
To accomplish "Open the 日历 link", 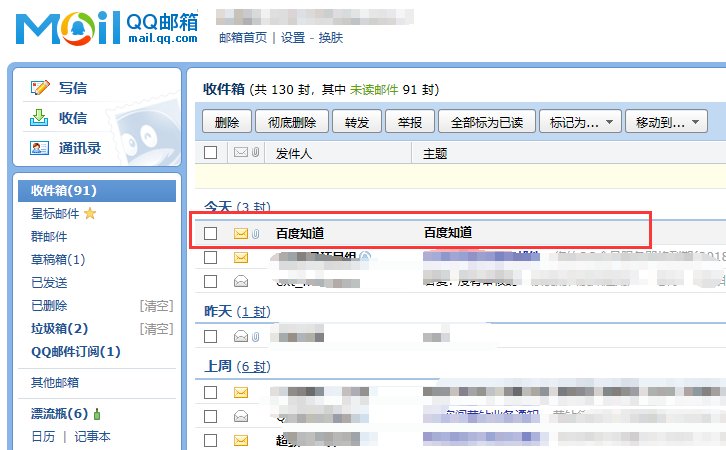I will (43, 437).
